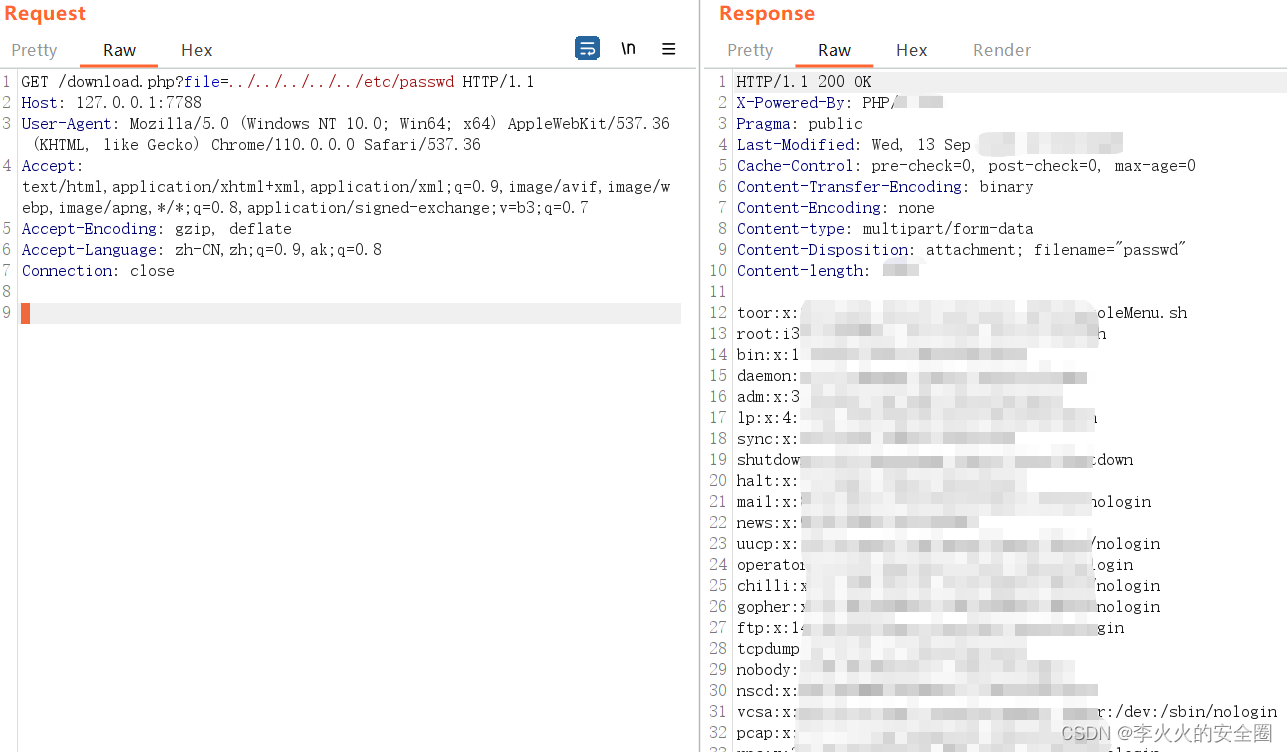
Task: Toggle the word wrap icon in the Request panel
Action: (588, 48)
